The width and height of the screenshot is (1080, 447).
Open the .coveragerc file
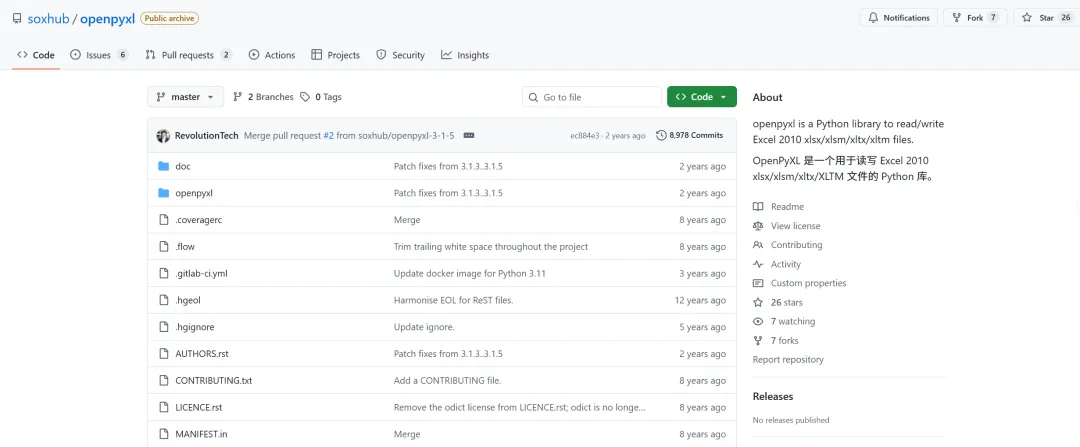click(x=198, y=220)
